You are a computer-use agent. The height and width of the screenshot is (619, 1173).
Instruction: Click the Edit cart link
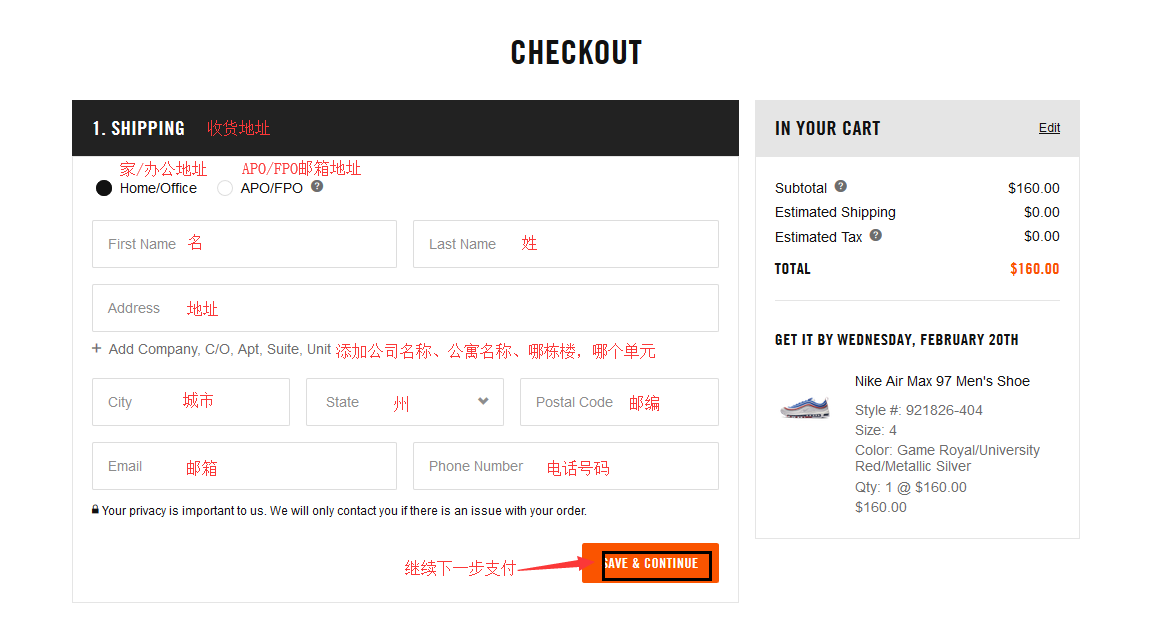pos(1049,128)
